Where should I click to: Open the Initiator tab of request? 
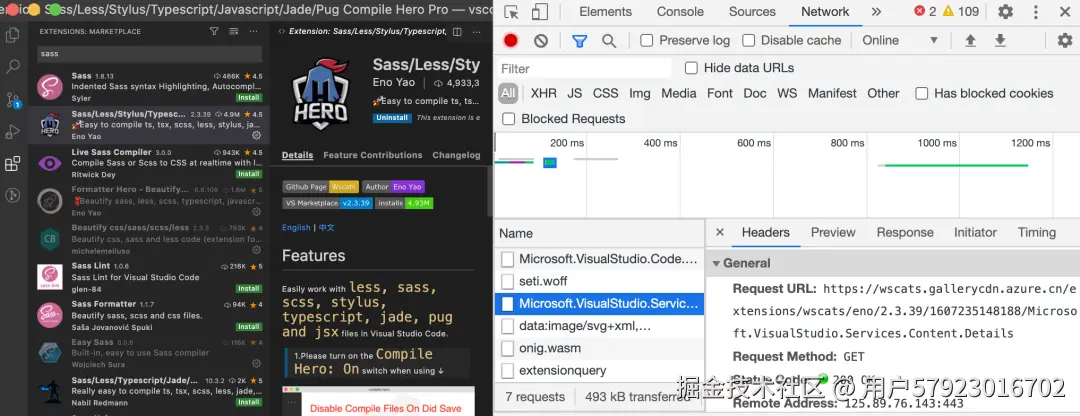(975, 232)
